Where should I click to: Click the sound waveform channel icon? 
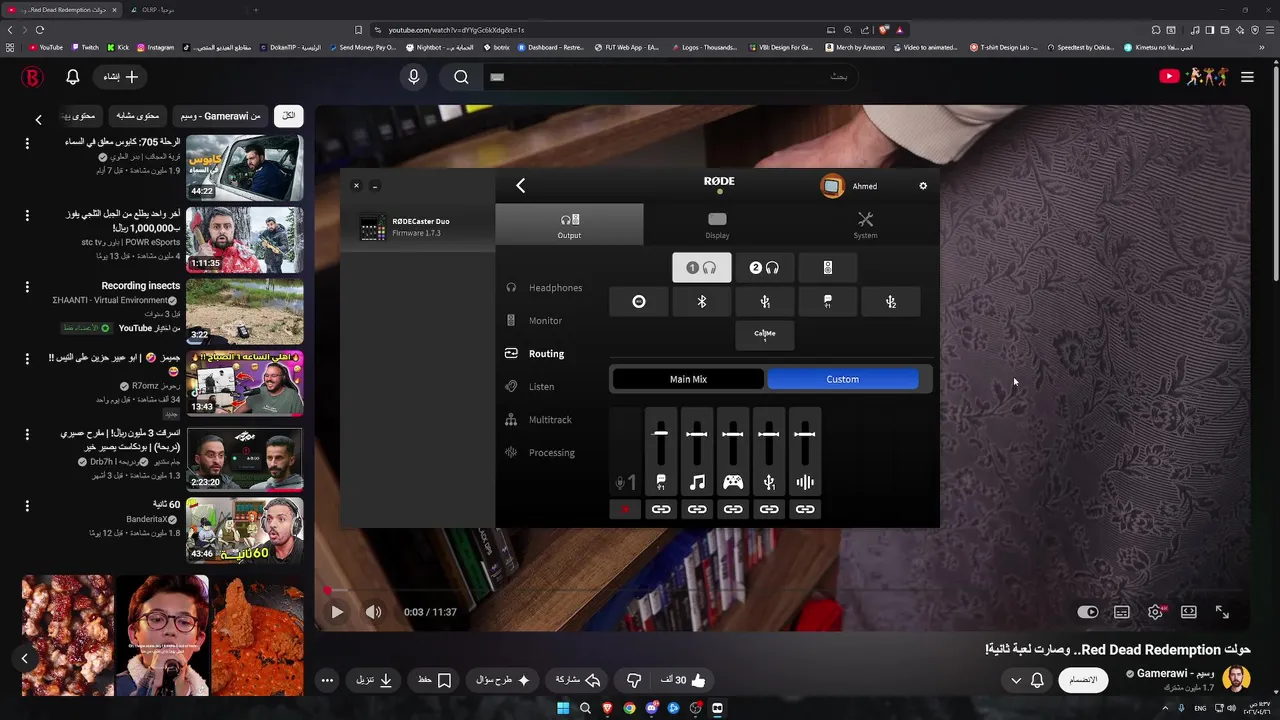805,482
